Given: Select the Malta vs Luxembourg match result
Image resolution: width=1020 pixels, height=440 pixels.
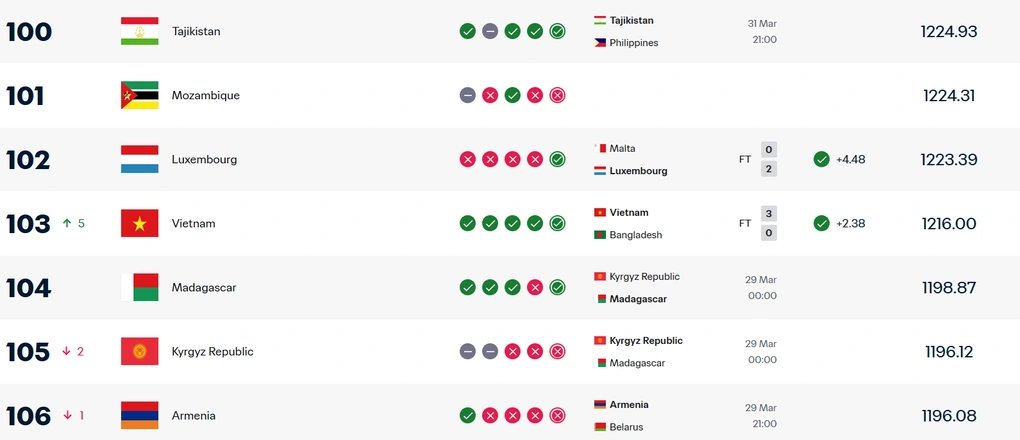Looking at the screenshot, I should point(685,159).
